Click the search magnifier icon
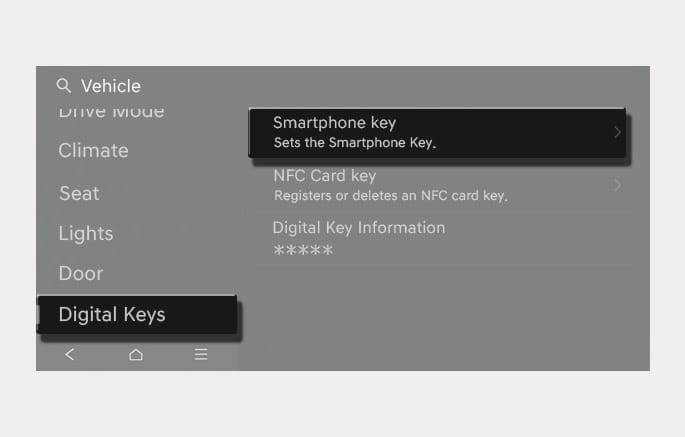685x437 pixels. [64, 86]
